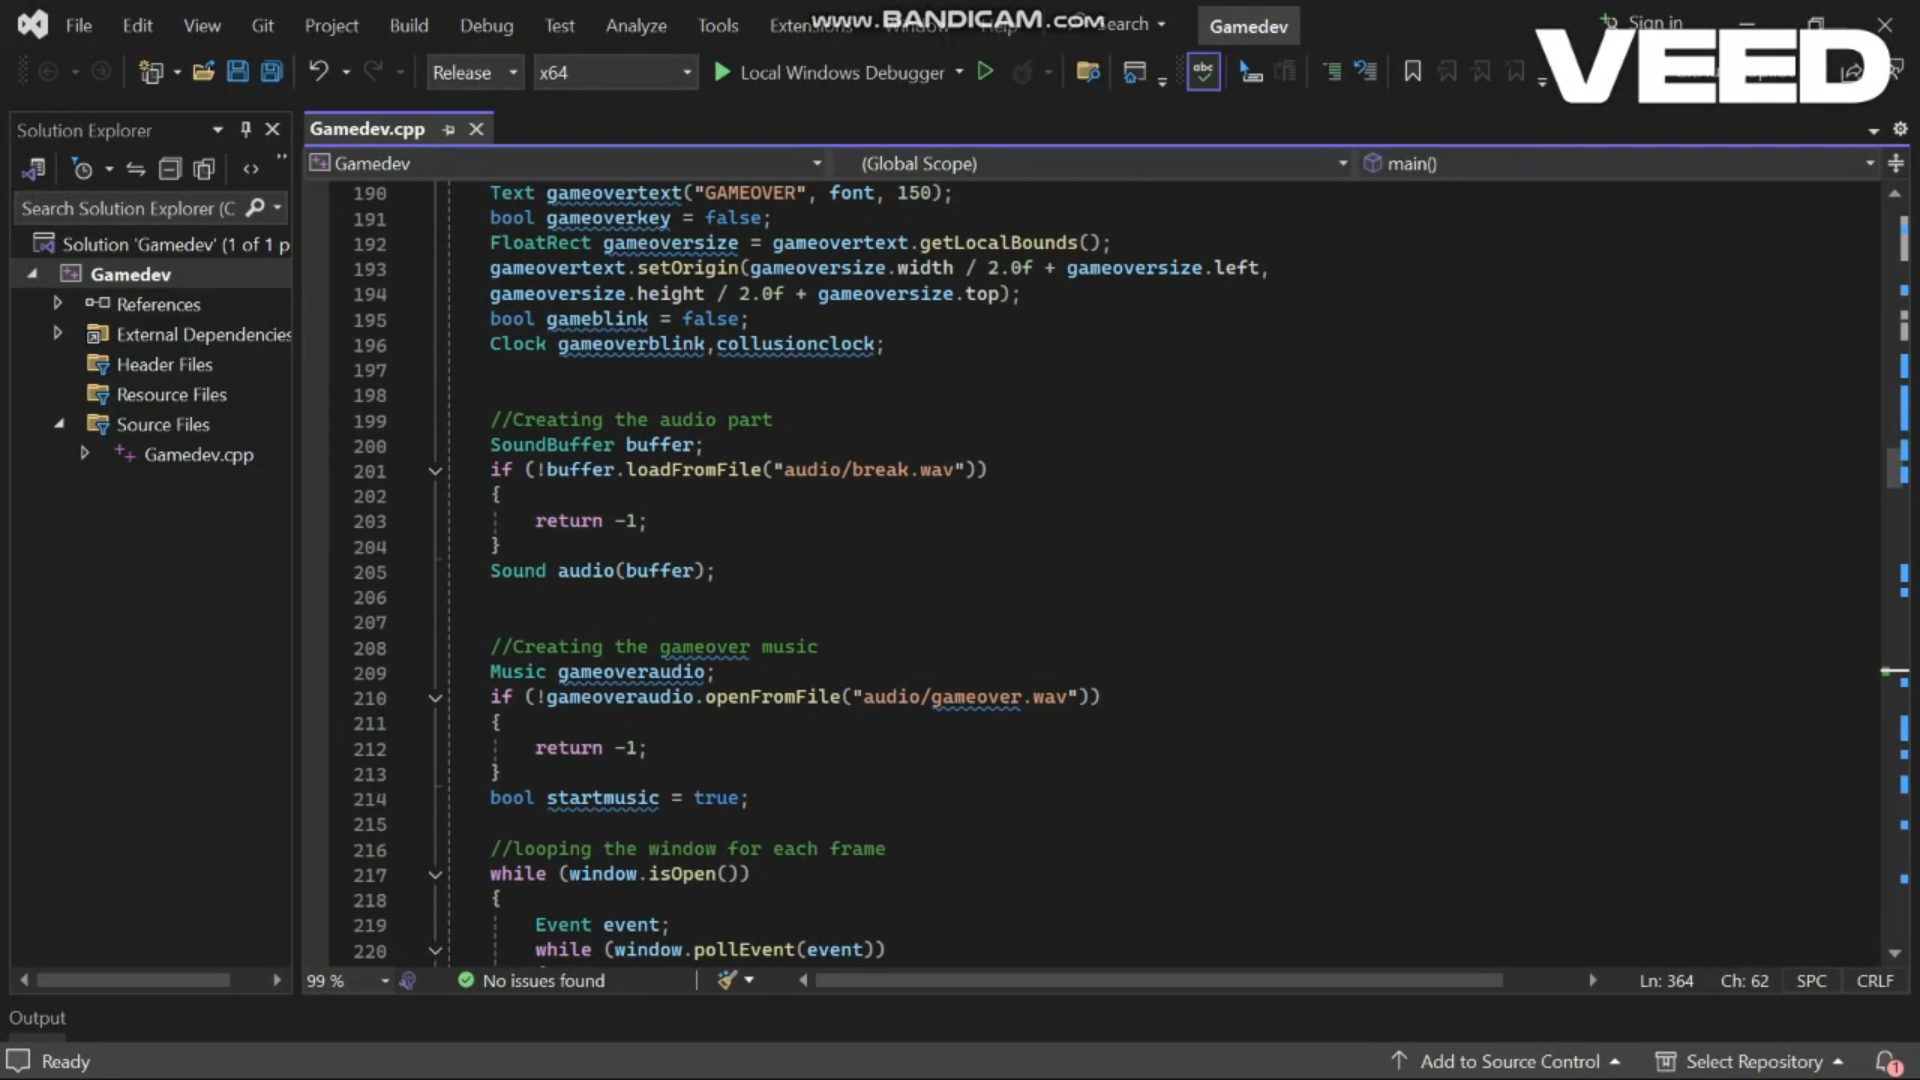Collapse the code region at line 201
The height and width of the screenshot is (1080, 1920).
tap(435, 471)
